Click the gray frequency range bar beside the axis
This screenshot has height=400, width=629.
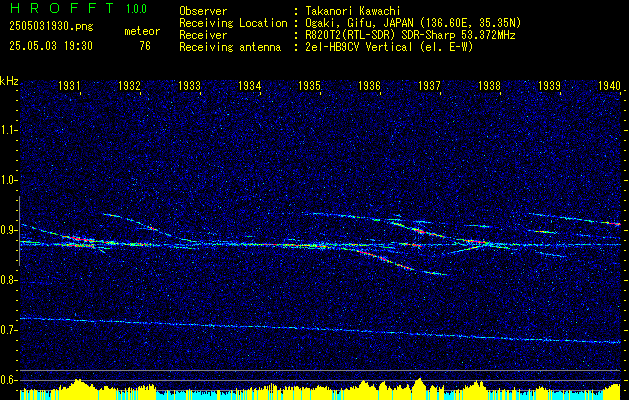(x=19, y=231)
